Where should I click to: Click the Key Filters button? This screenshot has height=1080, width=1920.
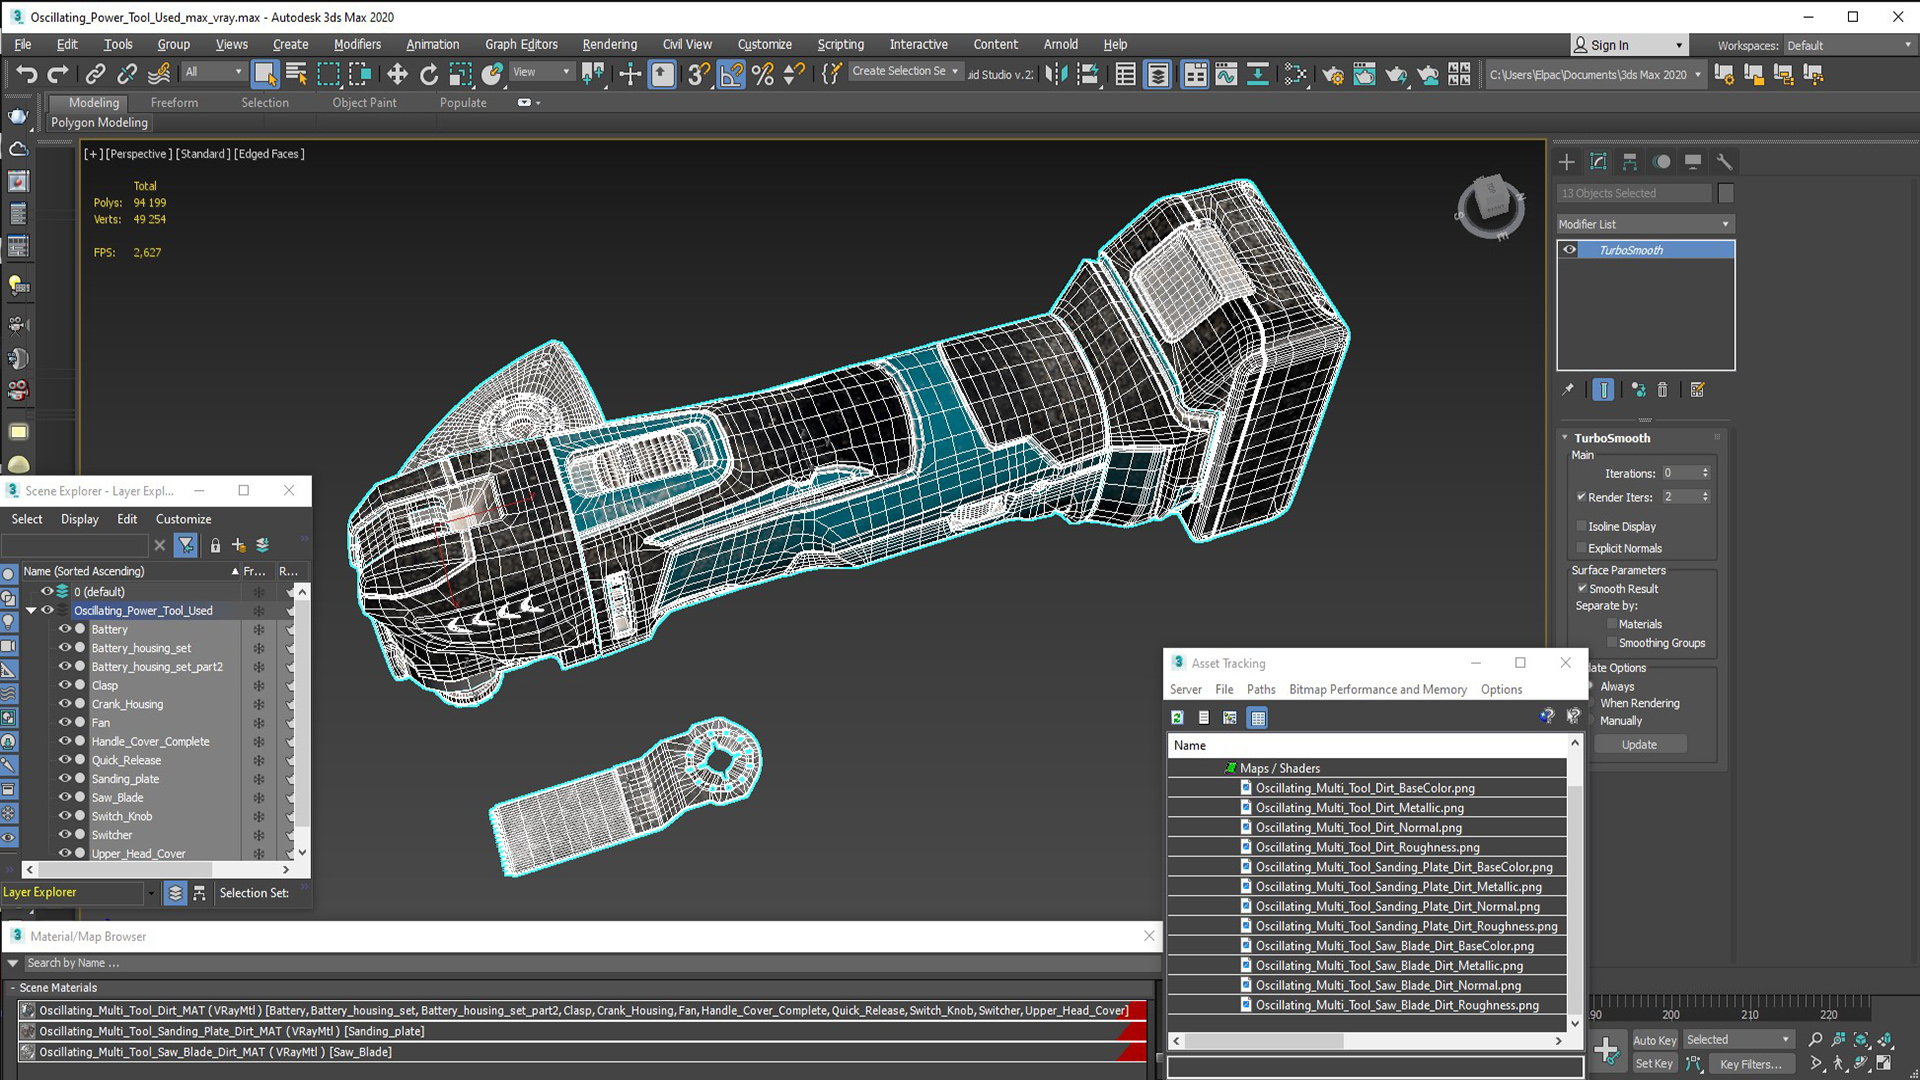pyautogui.click(x=1750, y=1064)
